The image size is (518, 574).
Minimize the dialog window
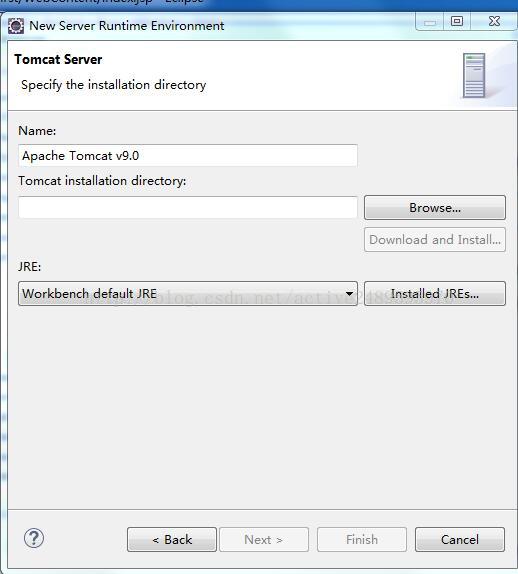[x=430, y=21]
